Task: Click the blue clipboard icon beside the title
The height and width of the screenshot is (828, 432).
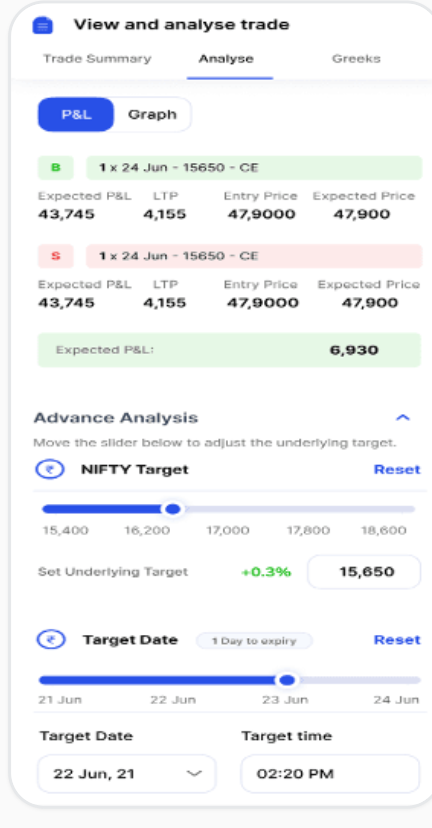Action: [x=42, y=25]
